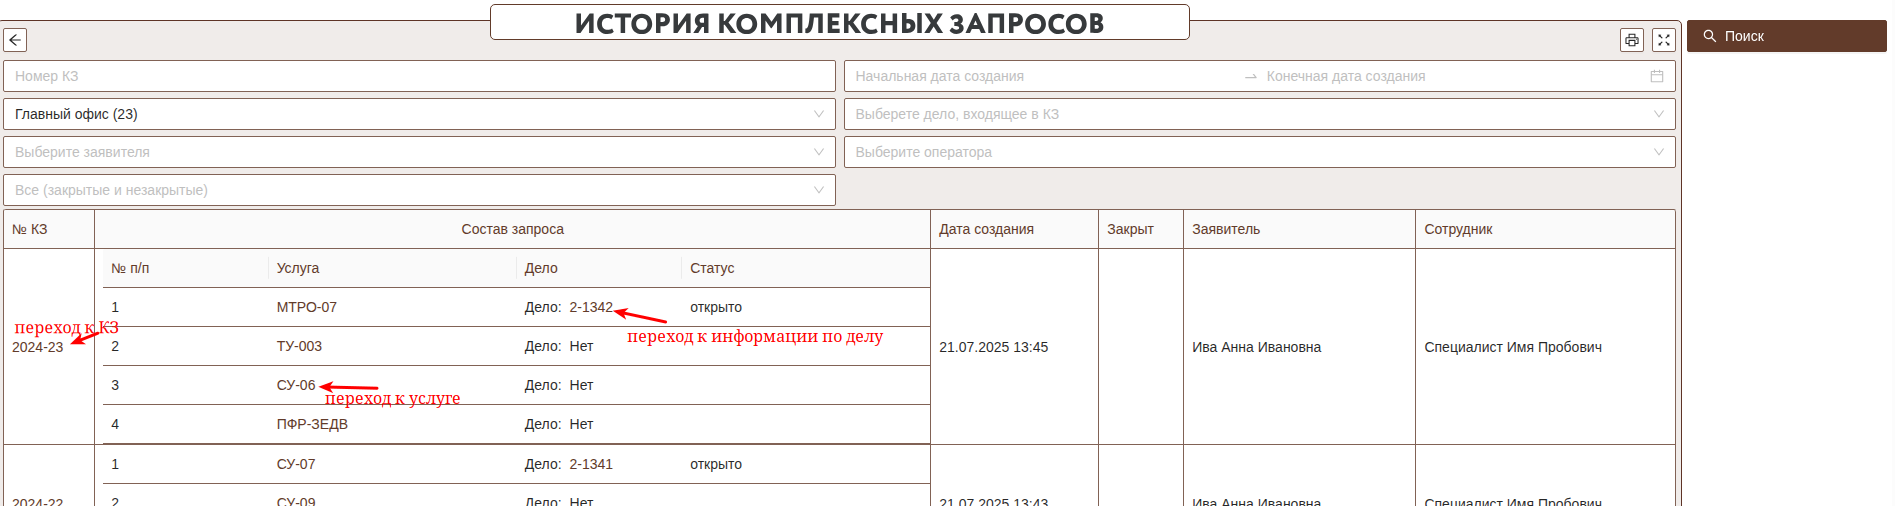The image size is (1895, 506).
Task: Click the Конечная дата создания field
Action: [1450, 76]
